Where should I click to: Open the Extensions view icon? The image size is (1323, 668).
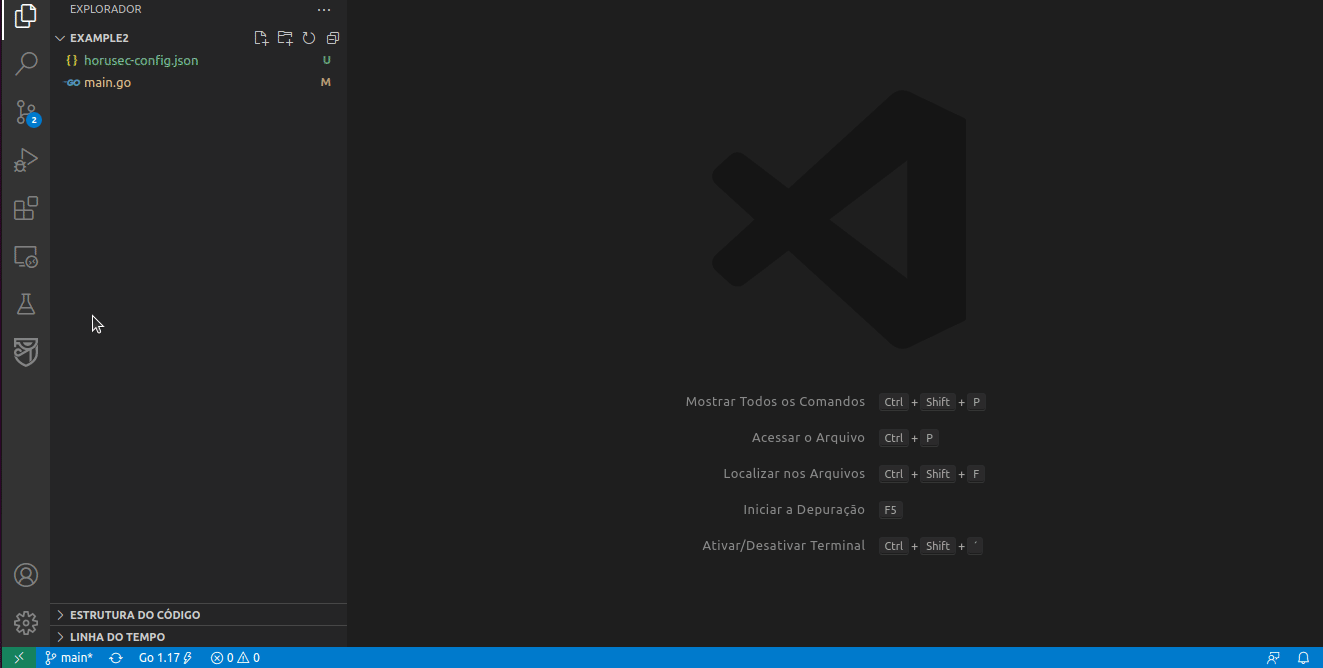coord(26,208)
